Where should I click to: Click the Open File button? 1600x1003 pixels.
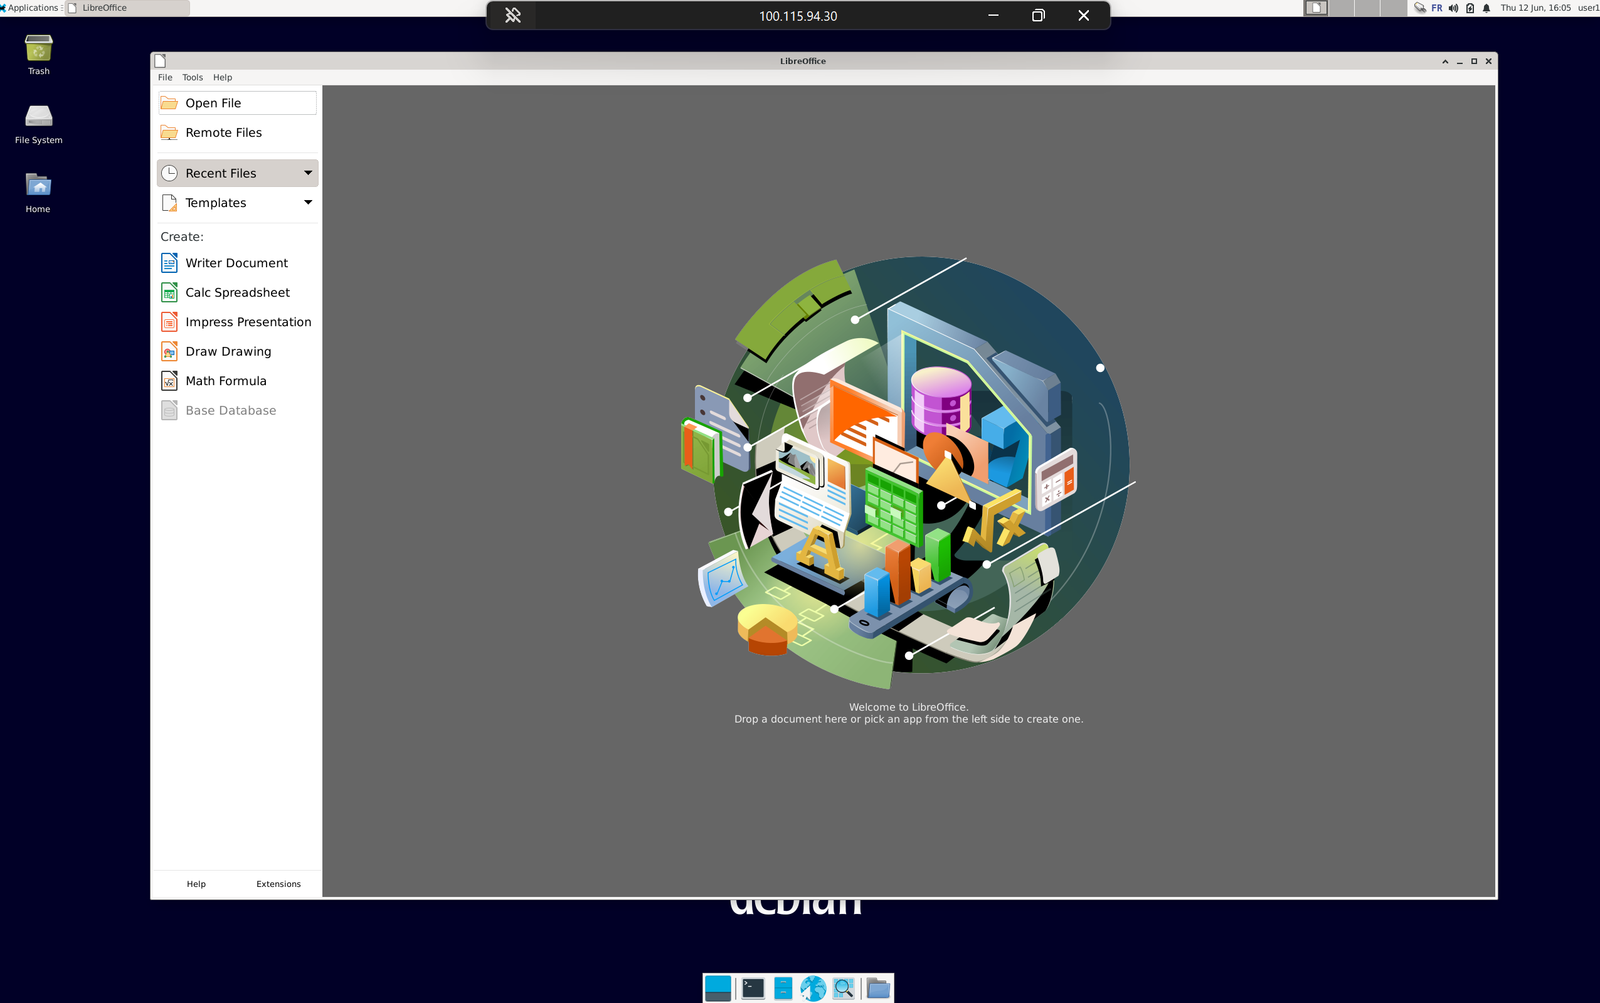pos(212,102)
